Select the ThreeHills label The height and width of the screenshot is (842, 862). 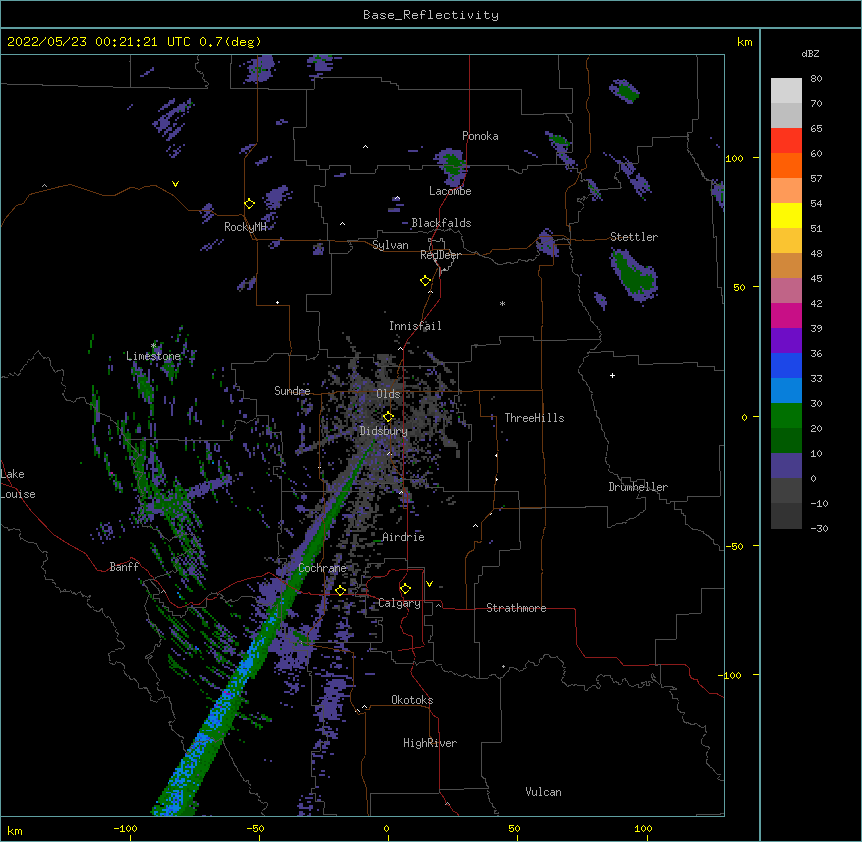534,418
